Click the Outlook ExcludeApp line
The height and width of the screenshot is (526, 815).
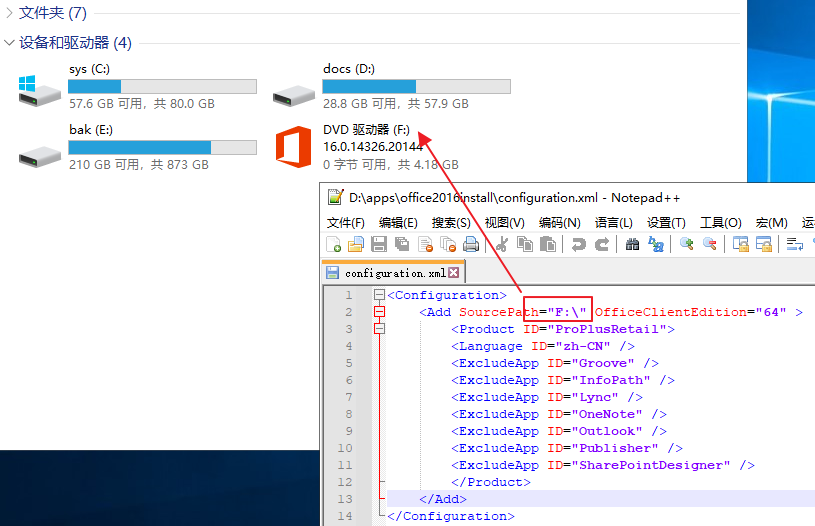pos(559,431)
